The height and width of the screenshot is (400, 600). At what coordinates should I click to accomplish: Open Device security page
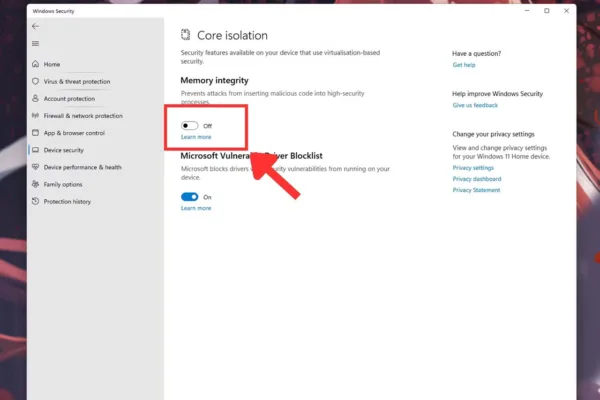[64, 150]
